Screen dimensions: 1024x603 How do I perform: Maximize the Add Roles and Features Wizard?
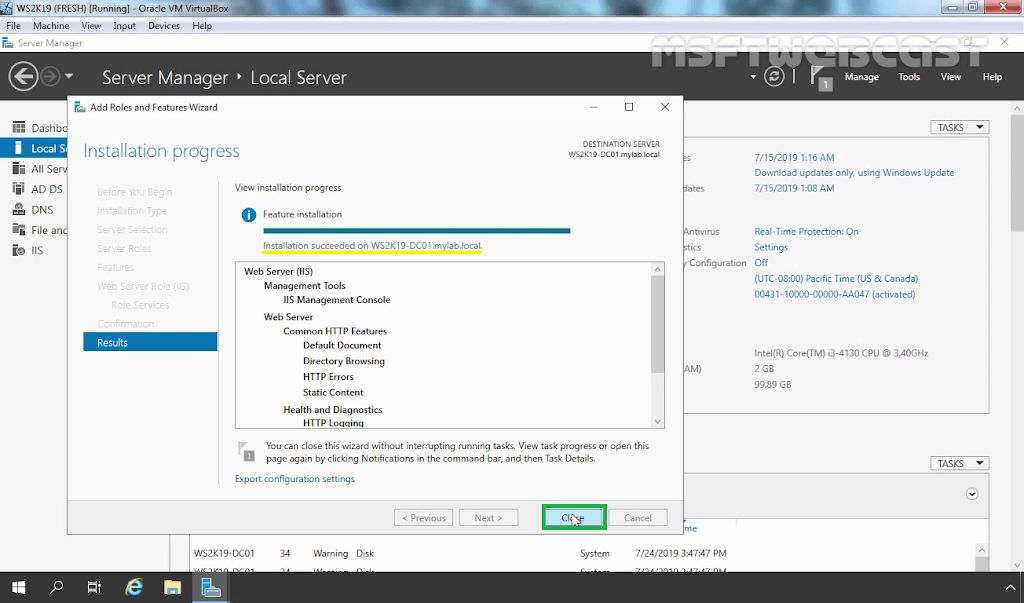629,107
